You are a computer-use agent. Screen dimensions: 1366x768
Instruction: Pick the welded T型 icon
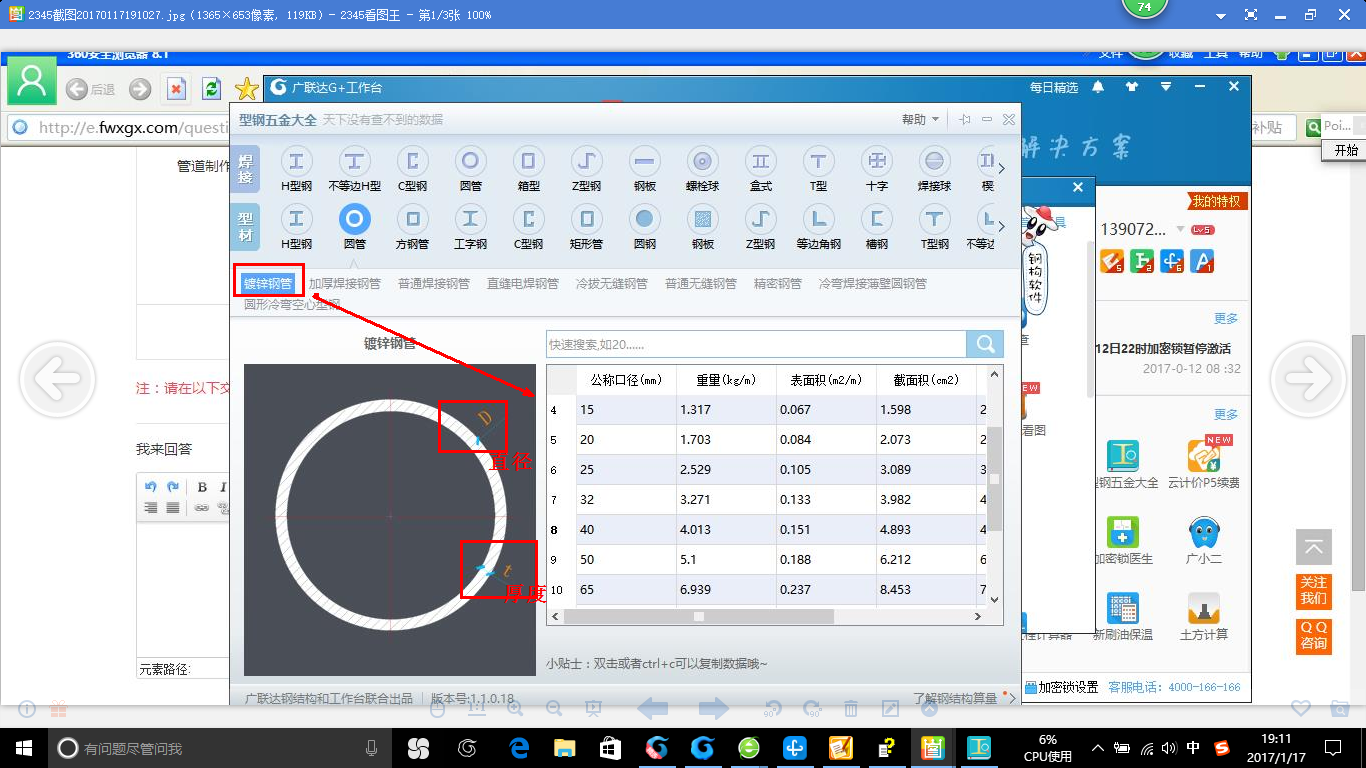click(818, 161)
